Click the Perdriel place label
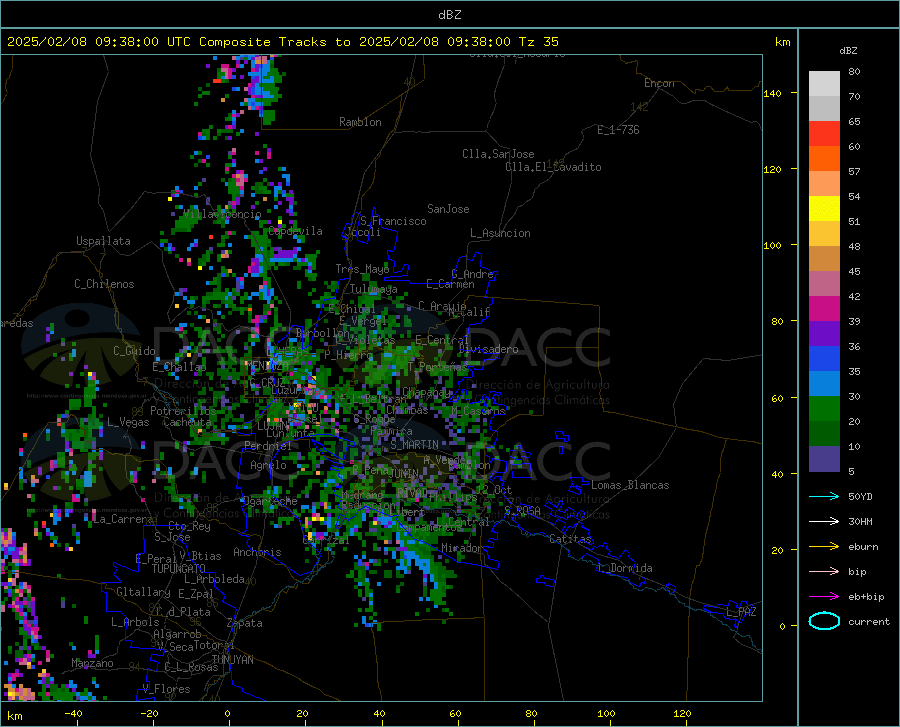900x727 pixels. click(x=268, y=446)
